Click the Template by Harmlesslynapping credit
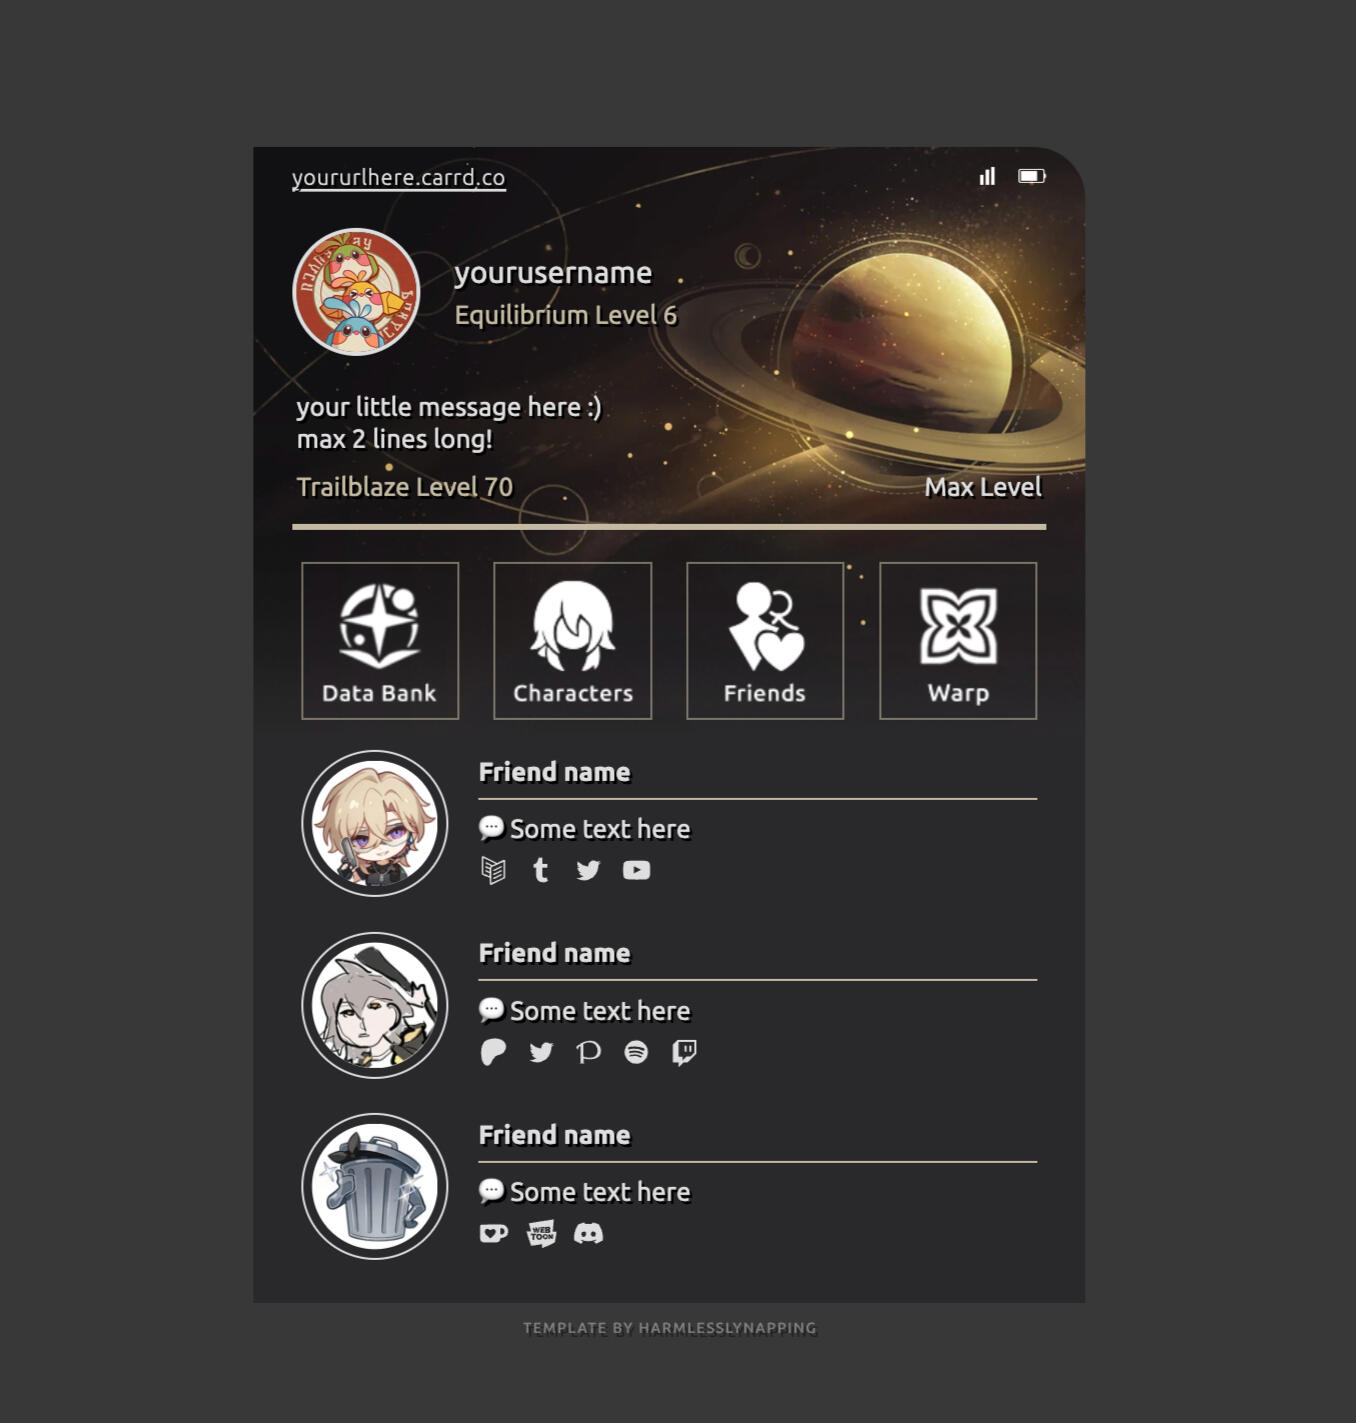 (x=669, y=1328)
